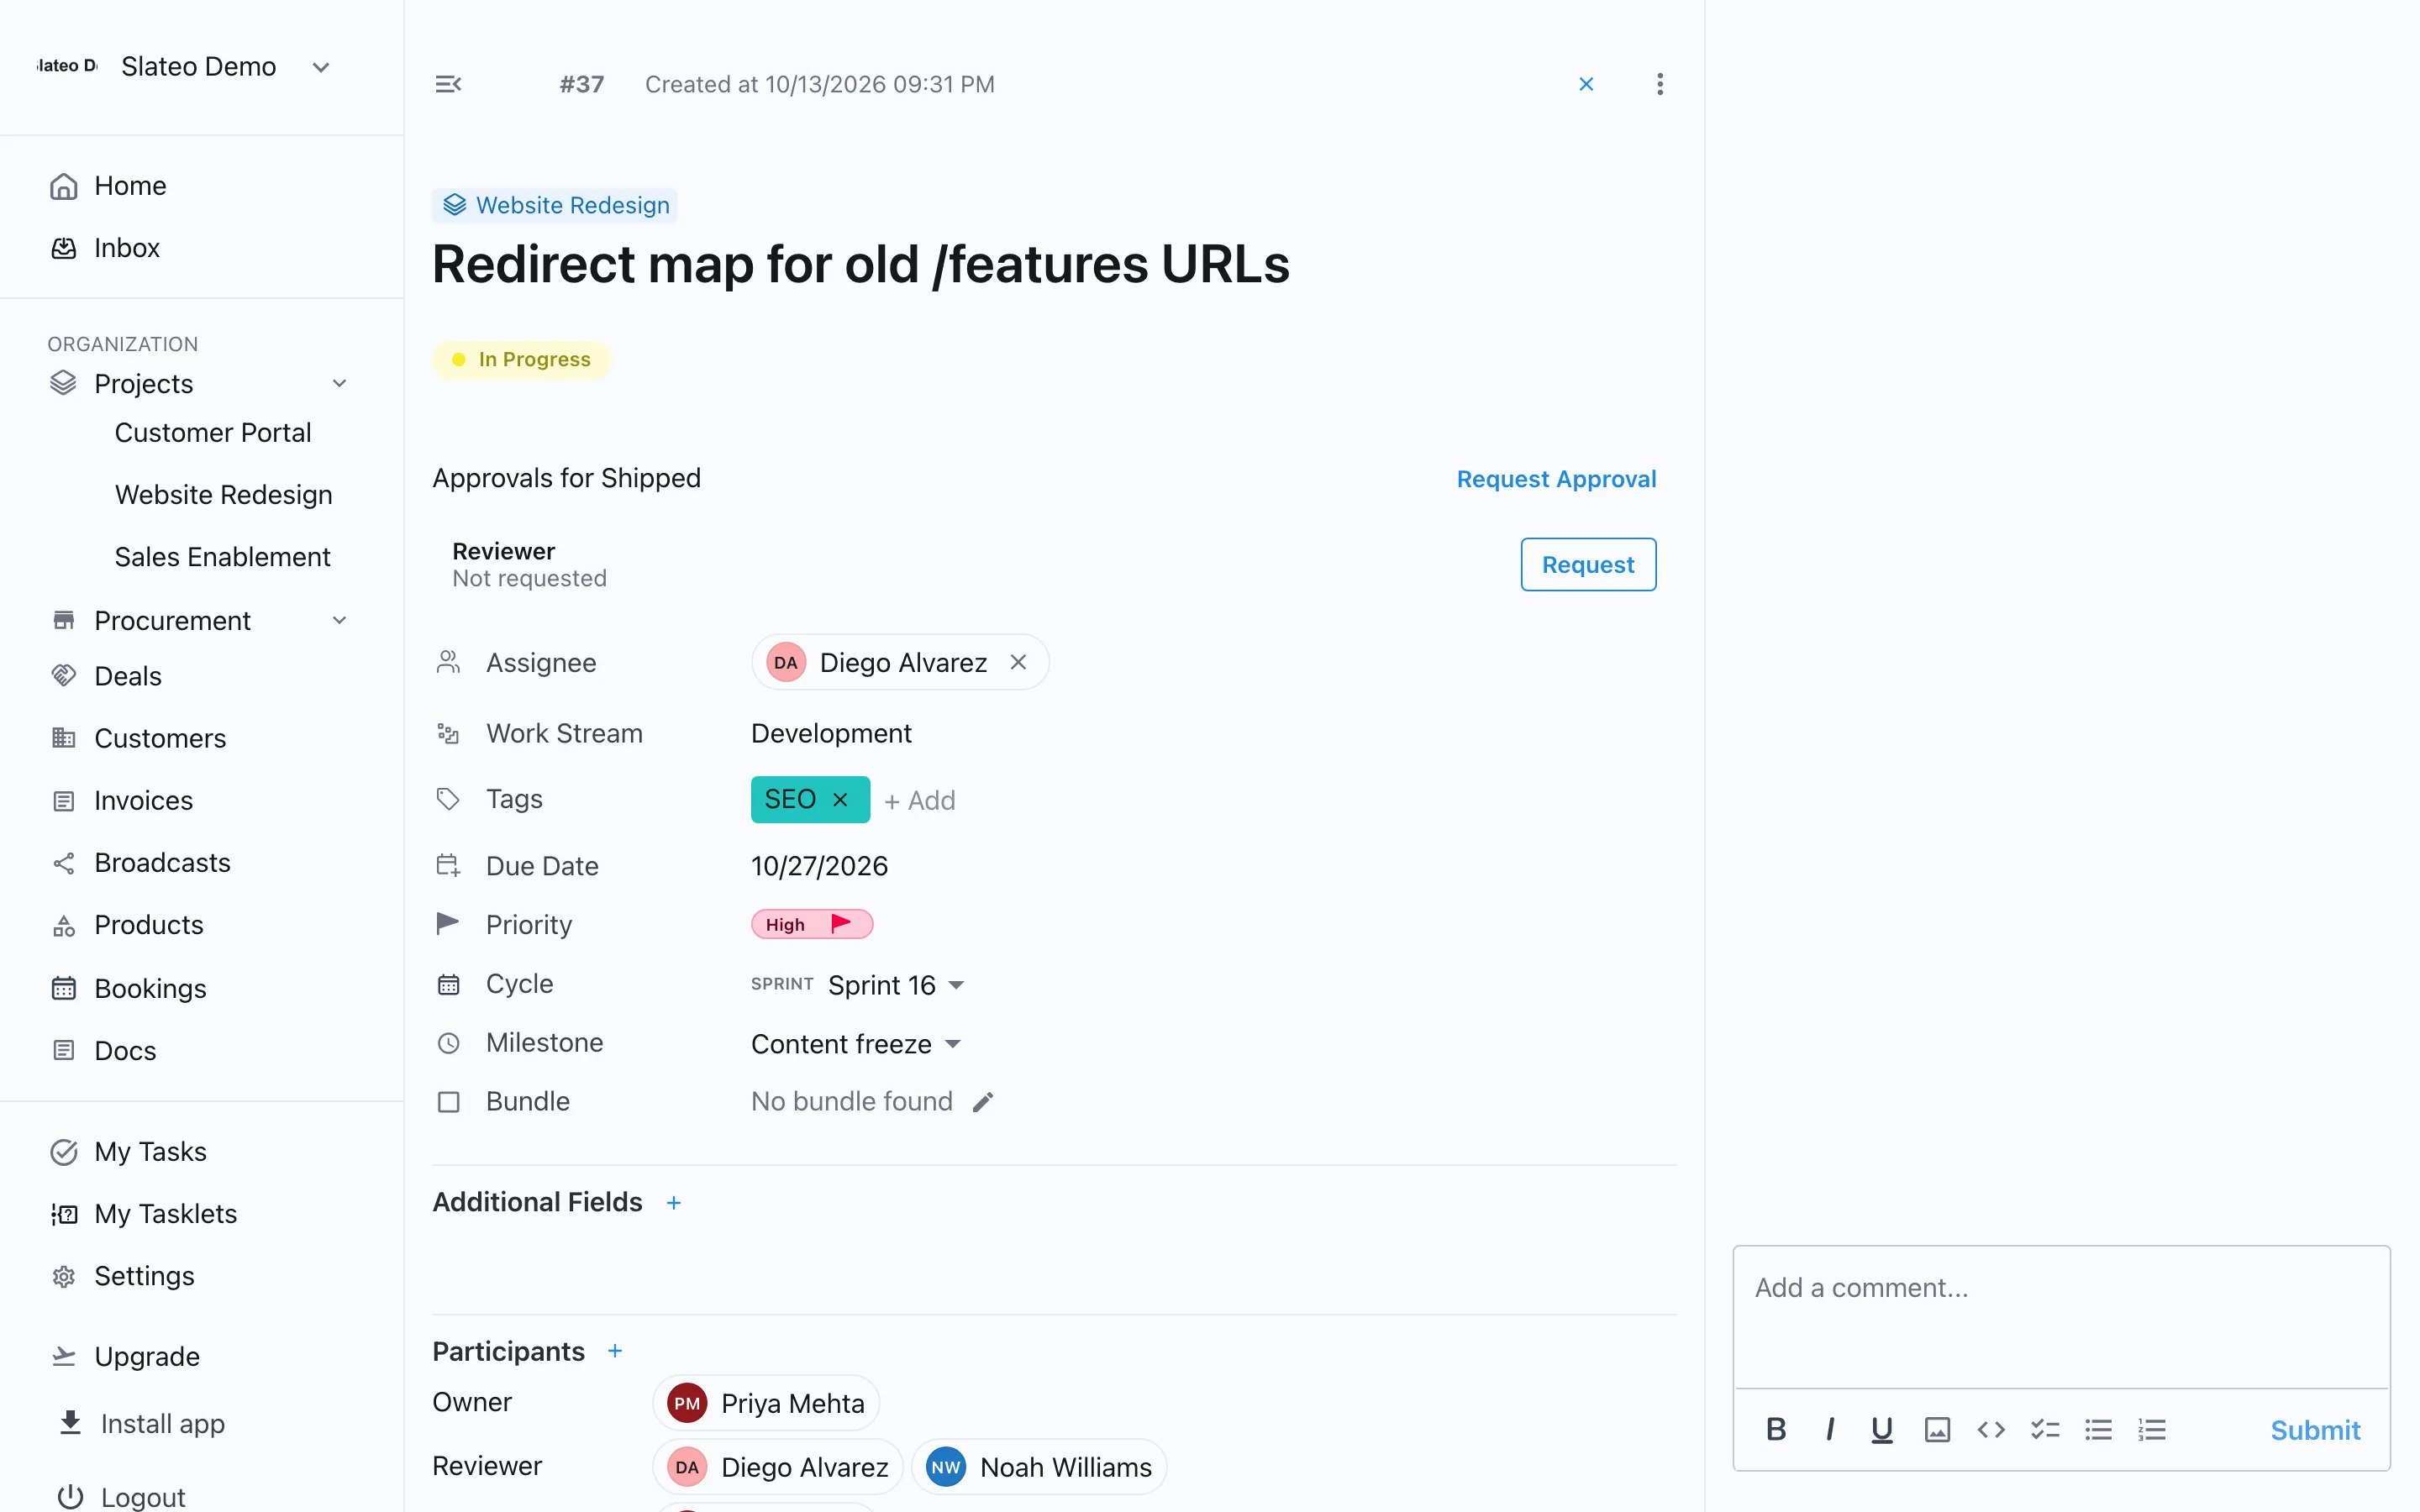Insert a code block in comment
The width and height of the screenshot is (2420, 1512).
[x=1991, y=1429]
